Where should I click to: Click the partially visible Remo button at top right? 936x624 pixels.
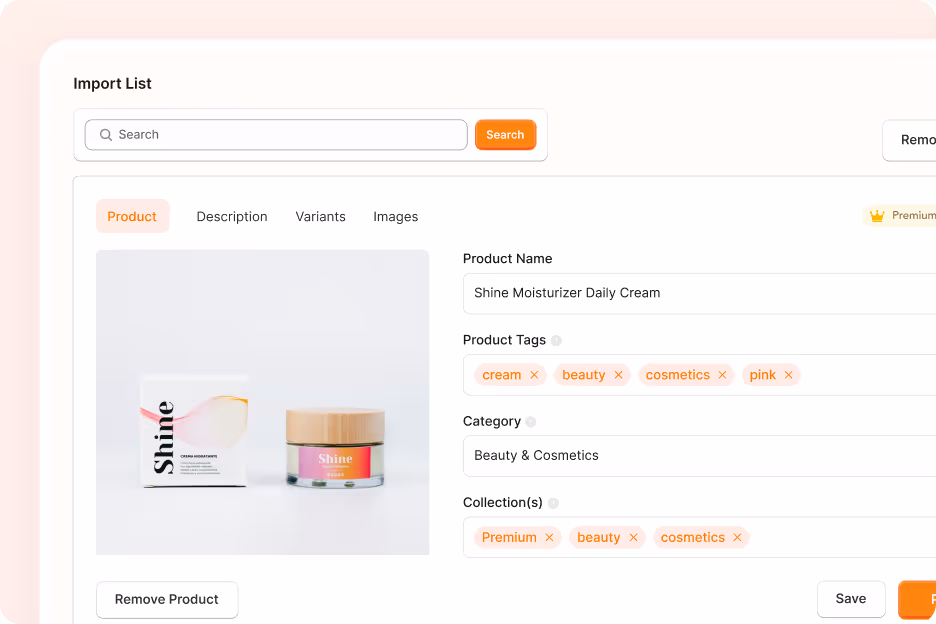coord(910,140)
